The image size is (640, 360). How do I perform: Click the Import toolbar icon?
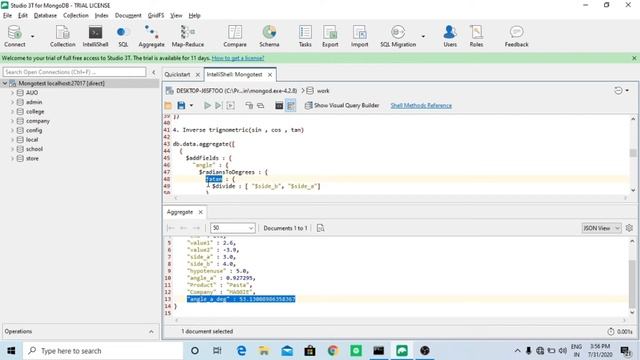[359, 36]
